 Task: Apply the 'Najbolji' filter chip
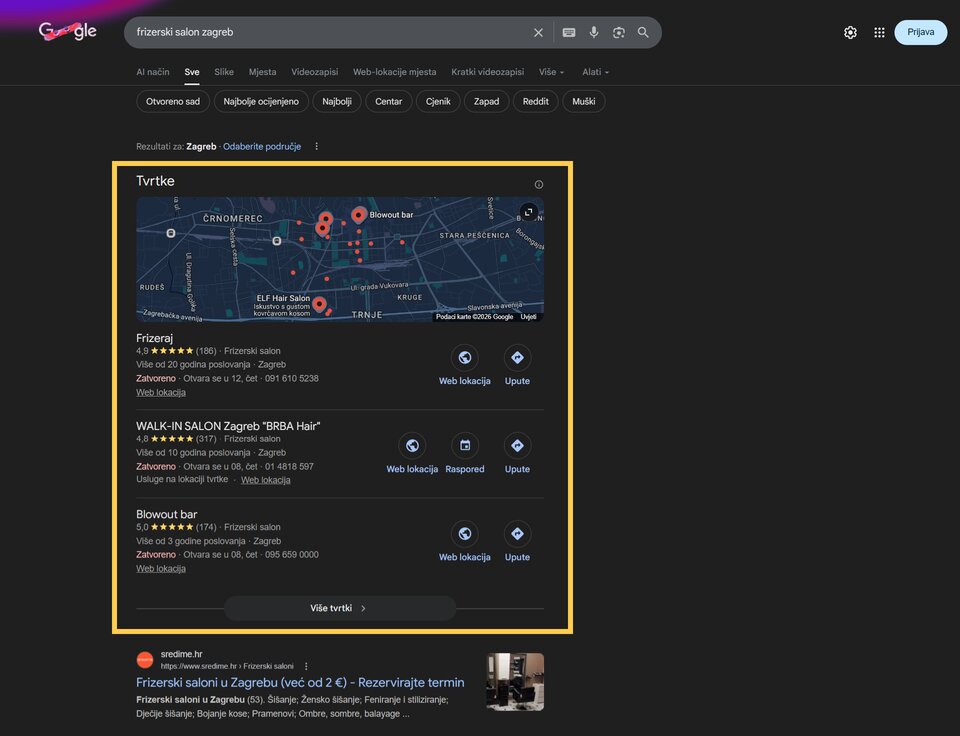(x=337, y=102)
